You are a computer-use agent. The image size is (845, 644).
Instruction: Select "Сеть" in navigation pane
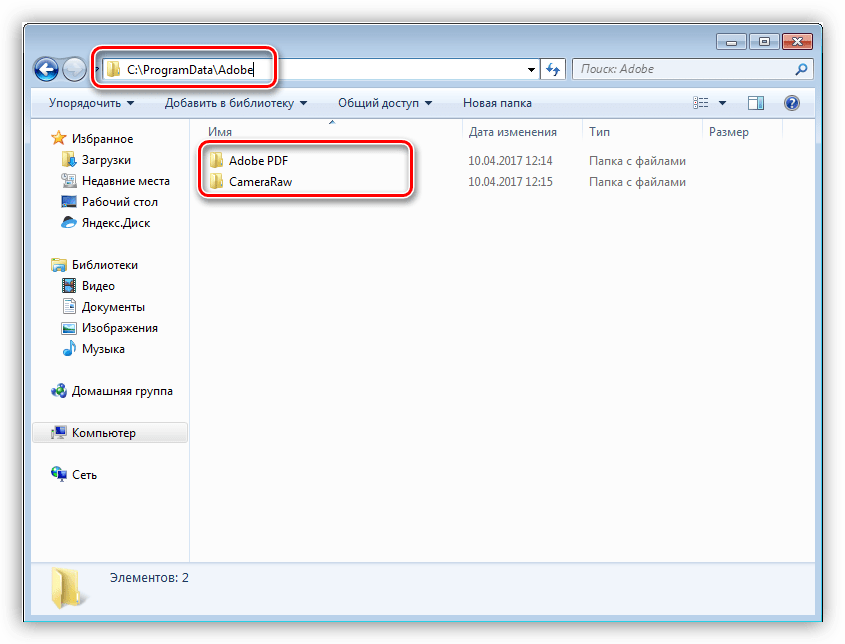pos(85,475)
